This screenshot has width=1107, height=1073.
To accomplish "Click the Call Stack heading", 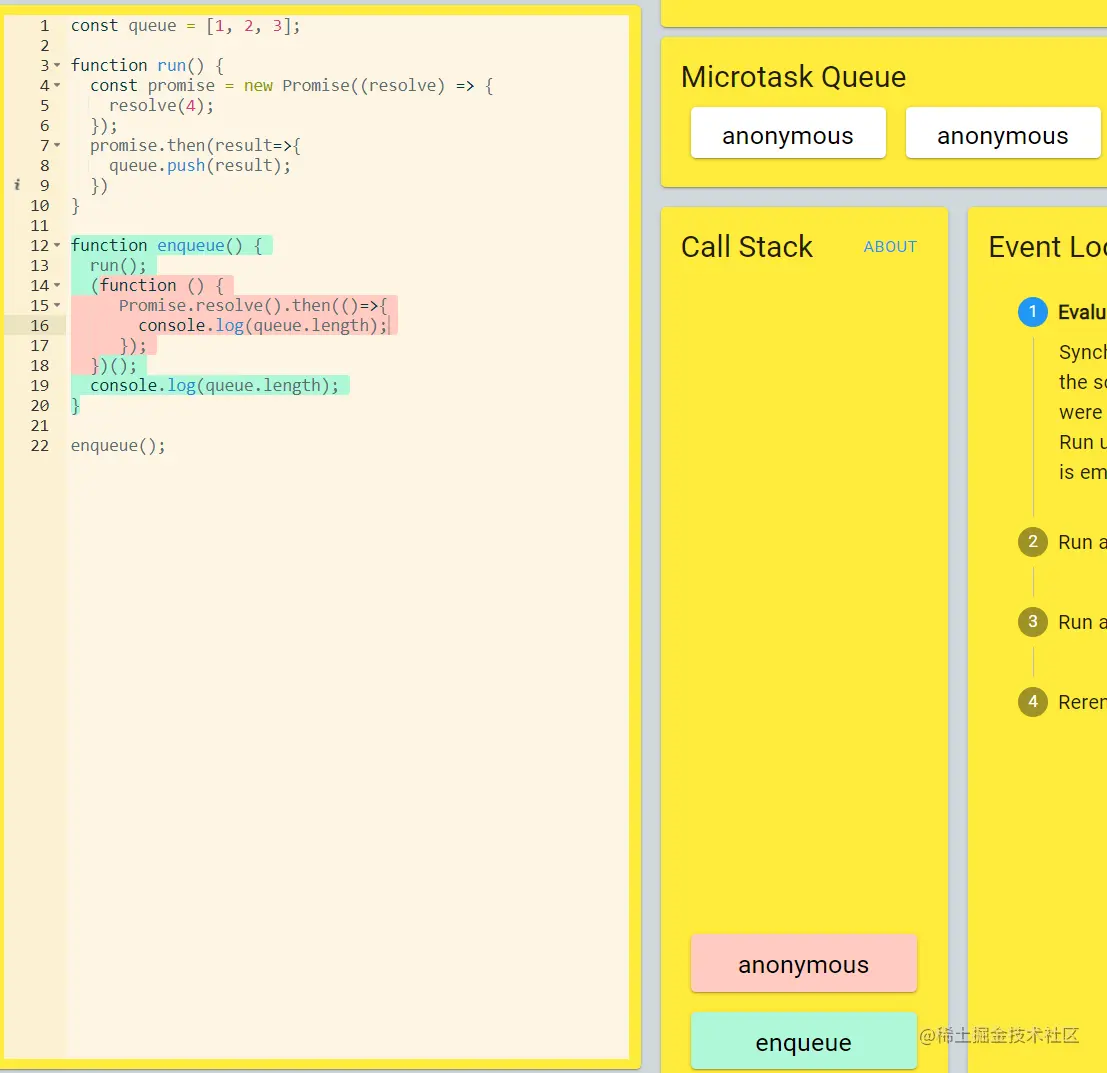I will coord(747,247).
